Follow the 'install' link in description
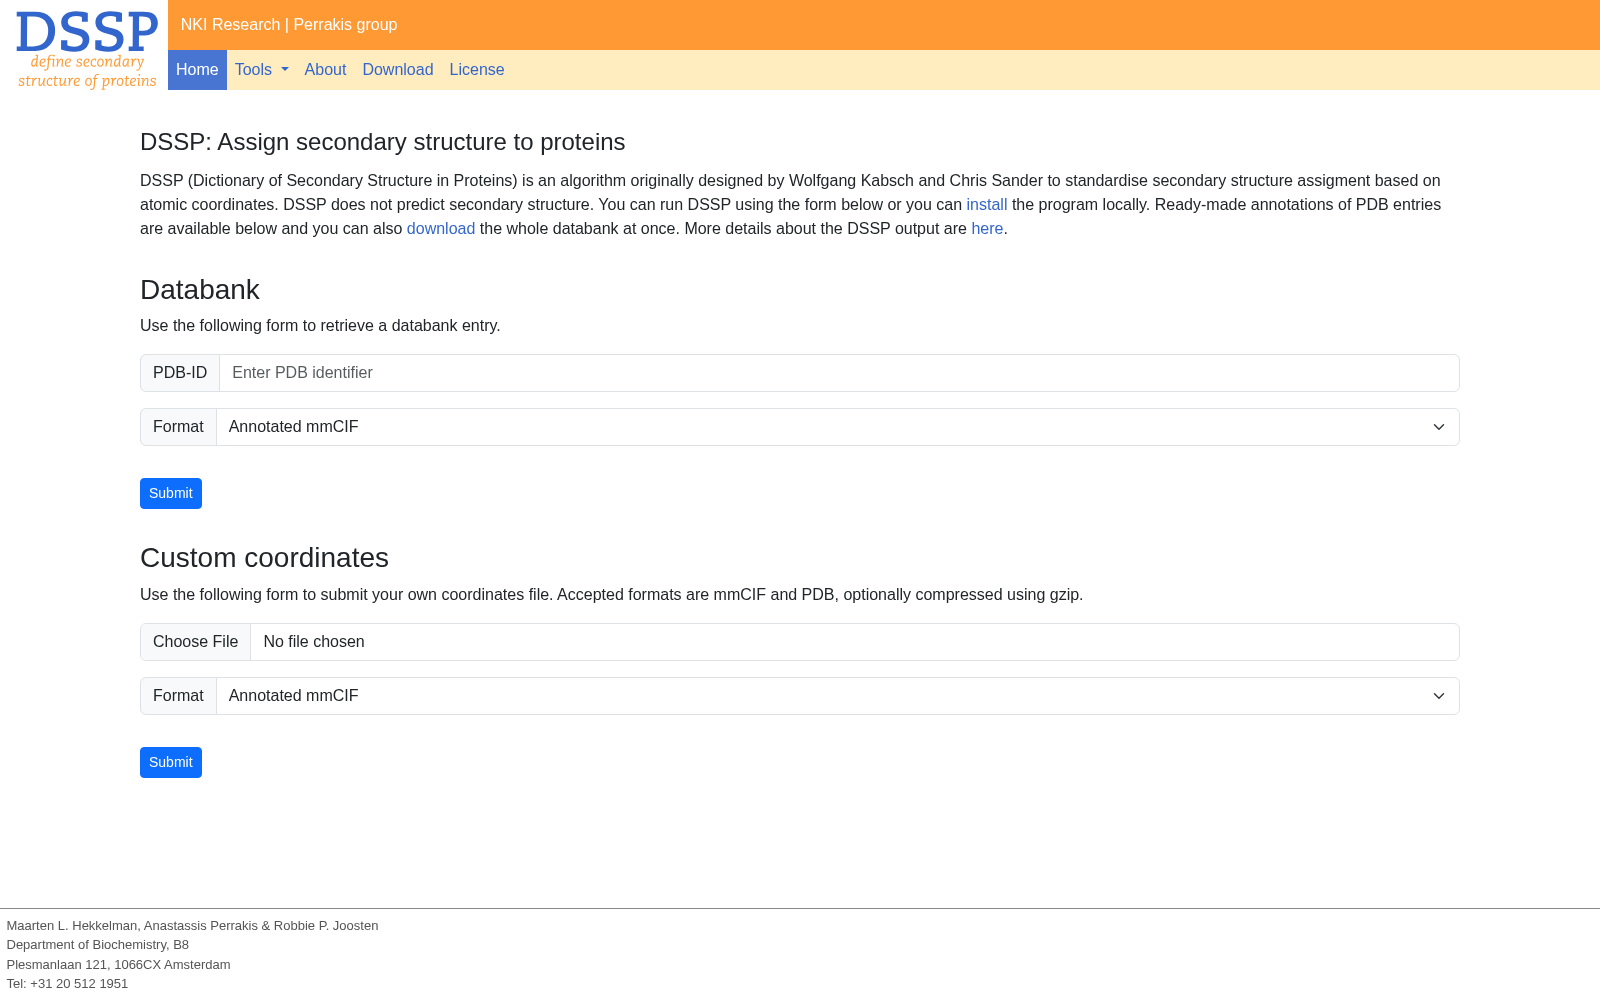The width and height of the screenshot is (1600, 1000). point(986,205)
